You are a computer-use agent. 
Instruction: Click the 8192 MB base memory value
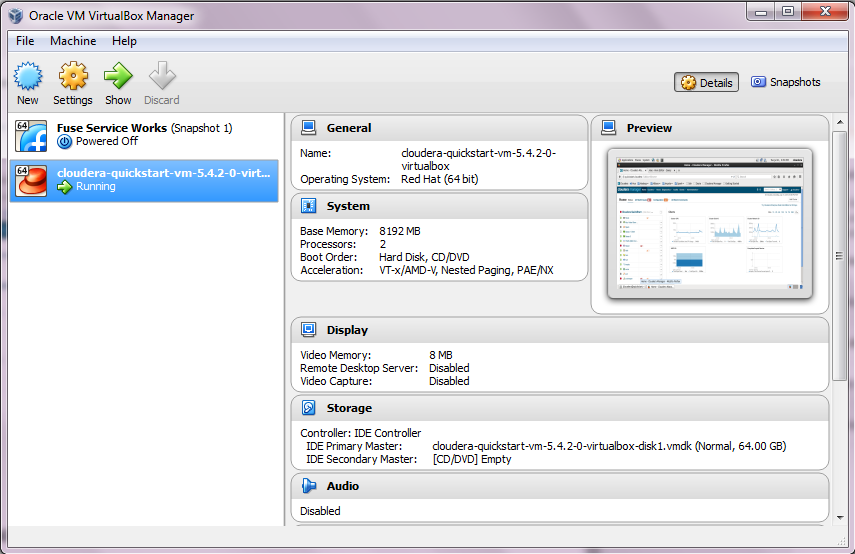point(400,231)
